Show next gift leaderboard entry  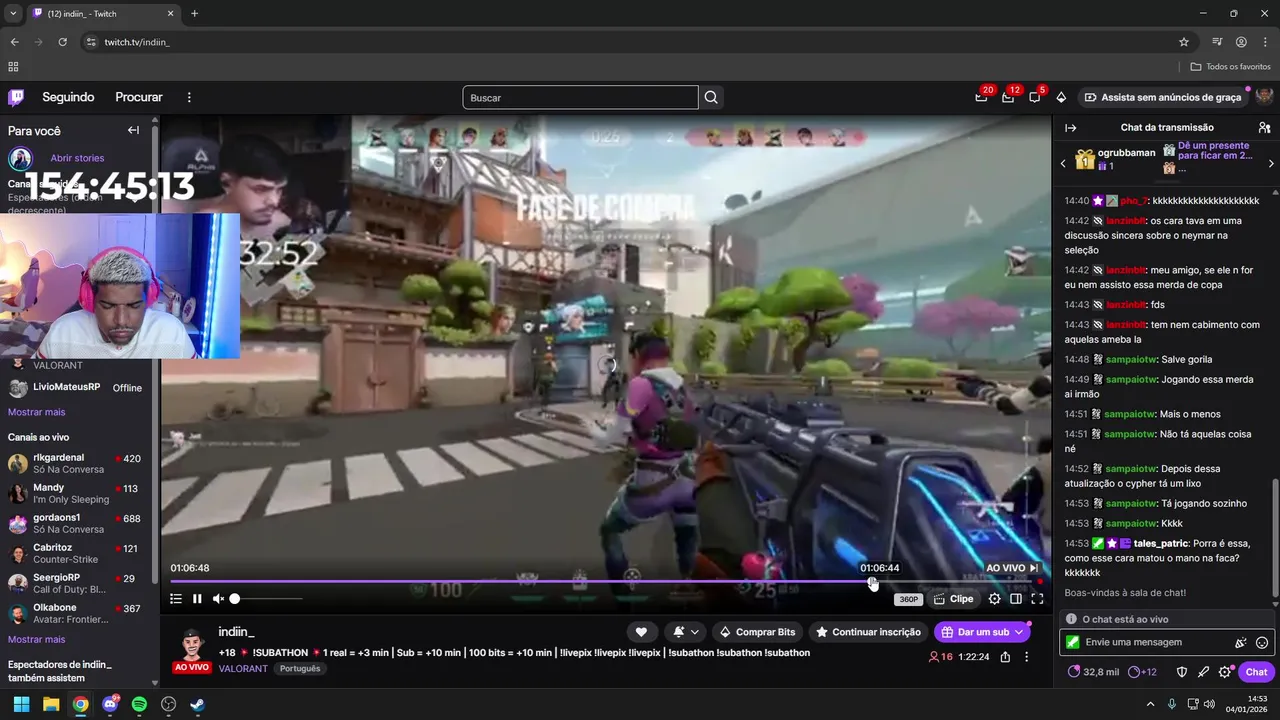1271,163
